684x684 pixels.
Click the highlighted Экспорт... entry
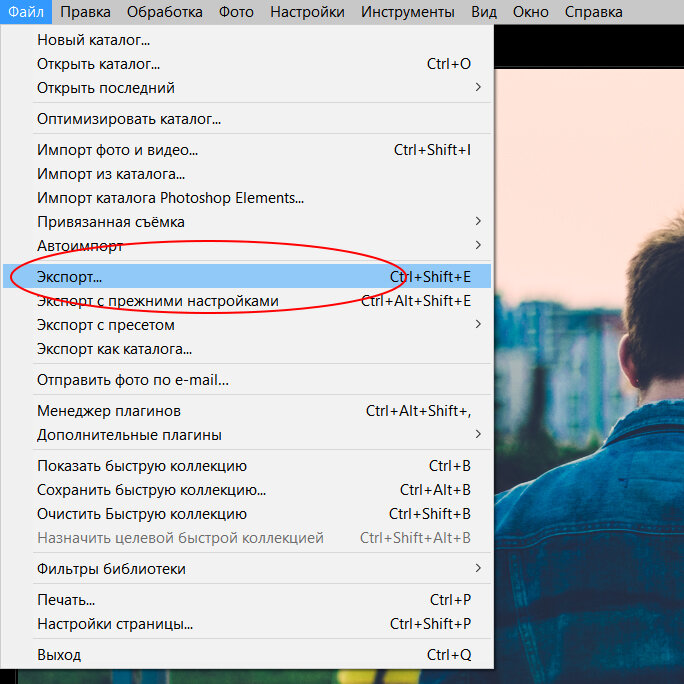[x=247, y=276]
